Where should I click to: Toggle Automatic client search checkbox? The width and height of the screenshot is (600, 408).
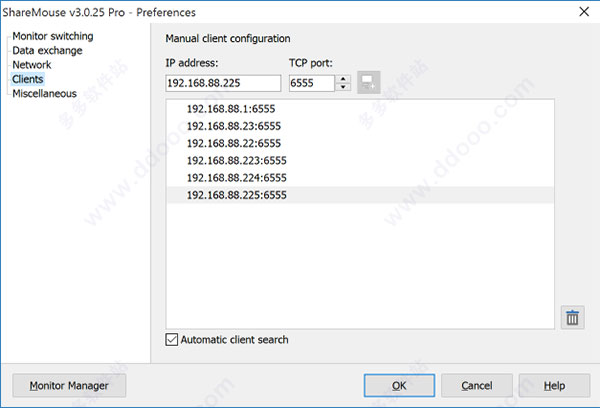pyautogui.click(x=172, y=339)
